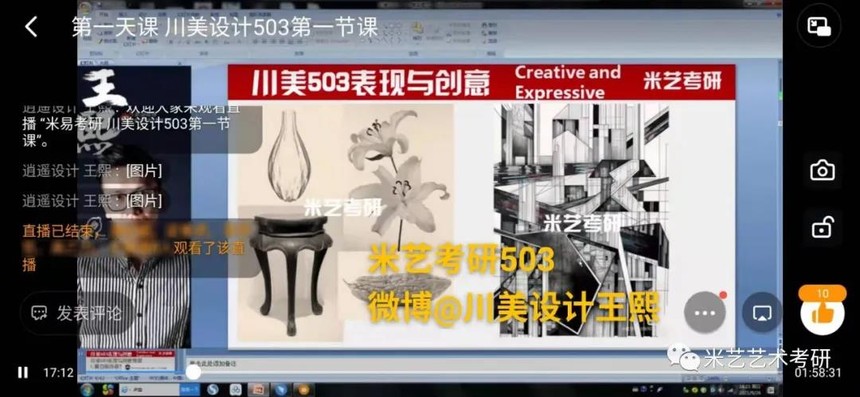Open picture-in-picture mode icon
This screenshot has height=397, width=860.
pyautogui.click(x=819, y=26)
